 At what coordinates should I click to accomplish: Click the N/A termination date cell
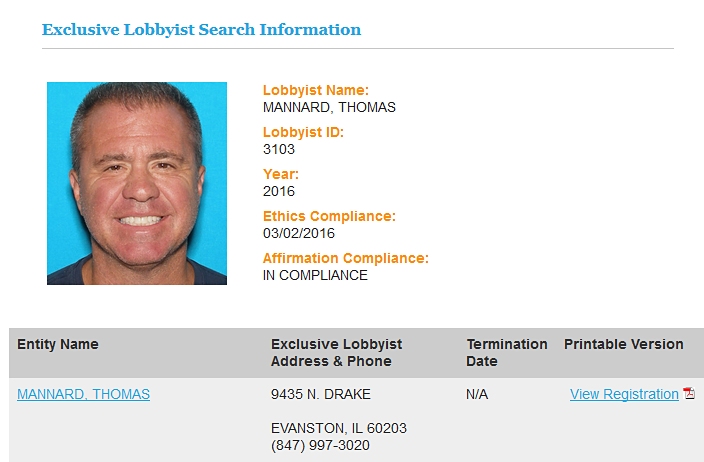(477, 394)
